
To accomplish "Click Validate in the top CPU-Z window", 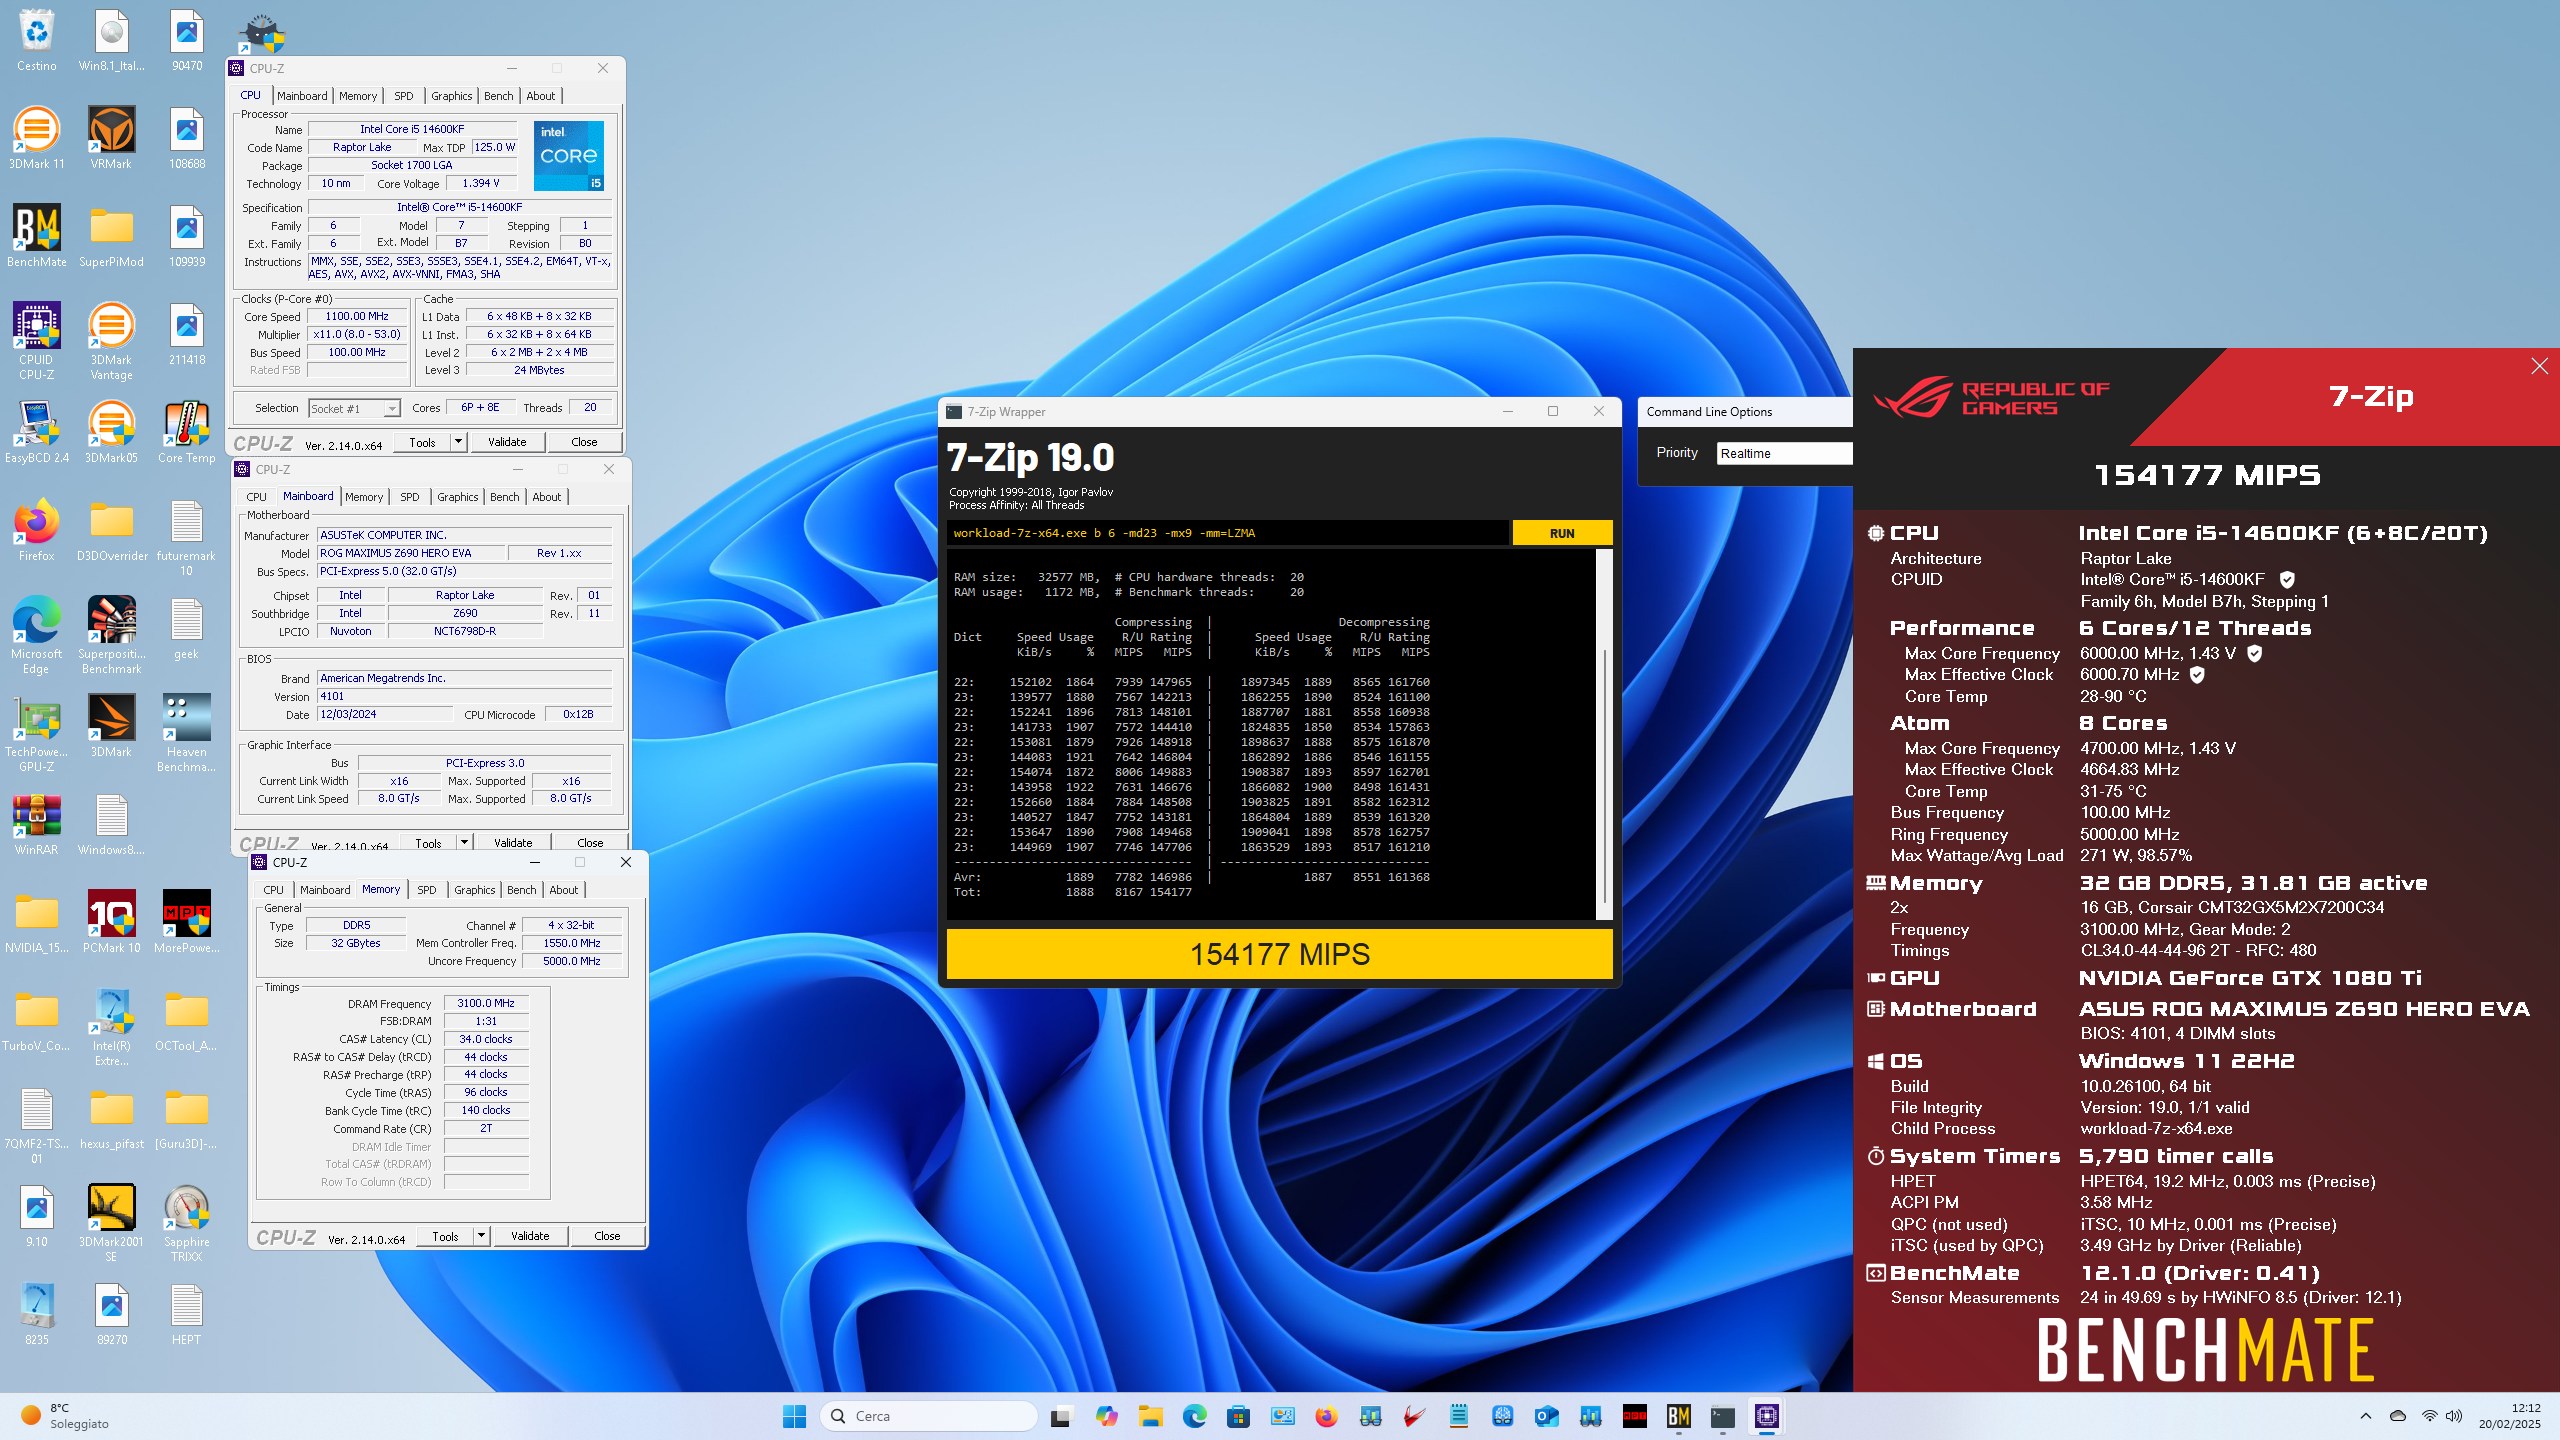I will (x=507, y=442).
